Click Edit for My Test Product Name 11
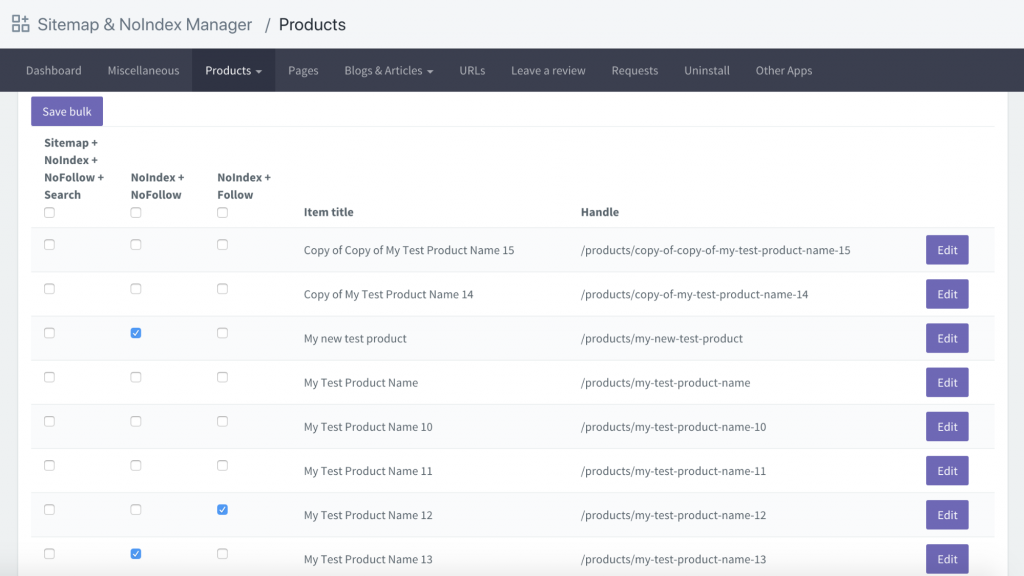 [x=946, y=471]
